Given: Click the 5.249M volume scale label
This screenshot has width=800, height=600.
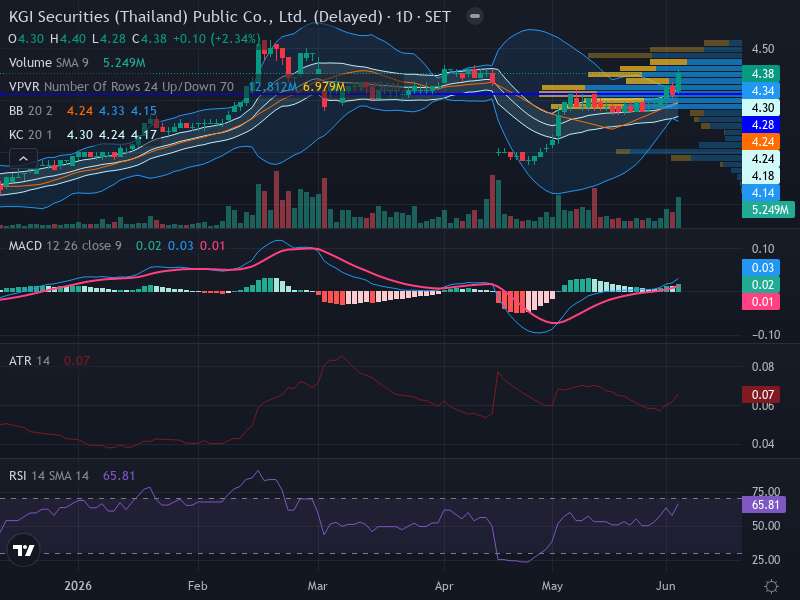Looking at the screenshot, I should [768, 210].
